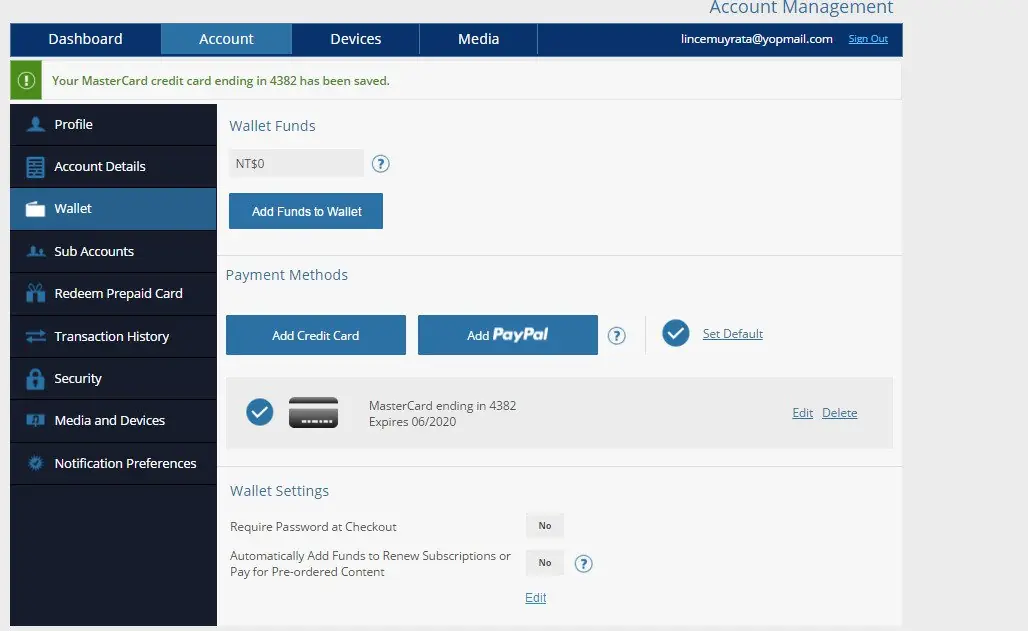Click the 'Expires 06/2020' text
The image size is (1028, 631).
(x=412, y=422)
